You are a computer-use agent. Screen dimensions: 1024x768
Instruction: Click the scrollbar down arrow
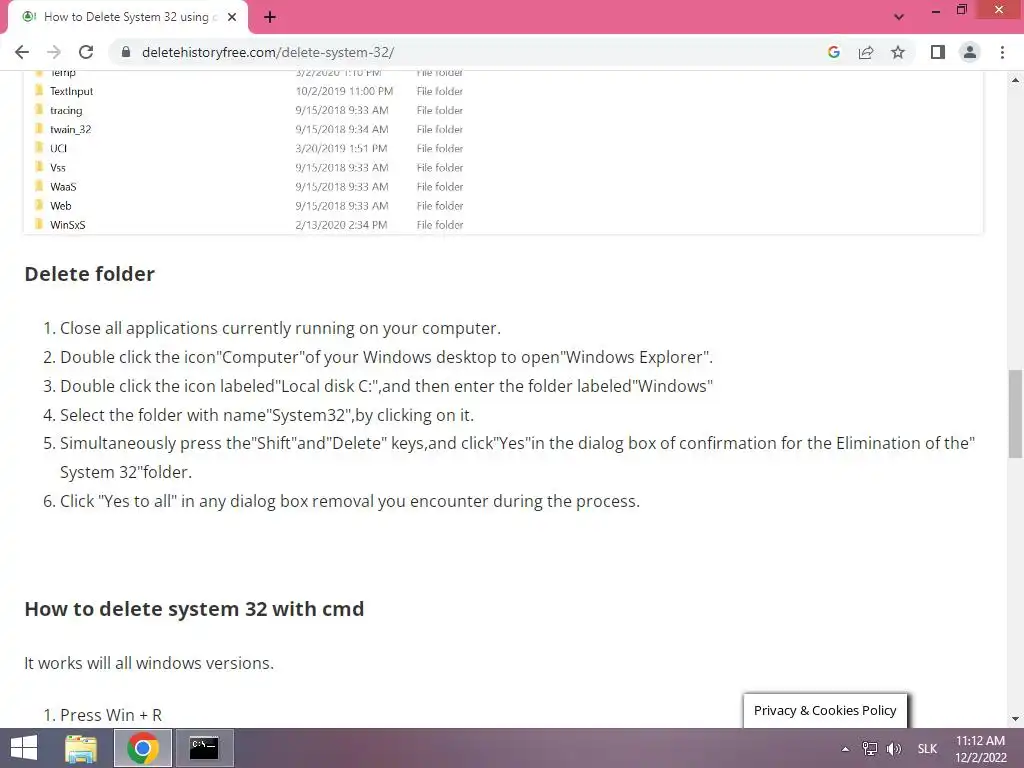pos(1016,719)
